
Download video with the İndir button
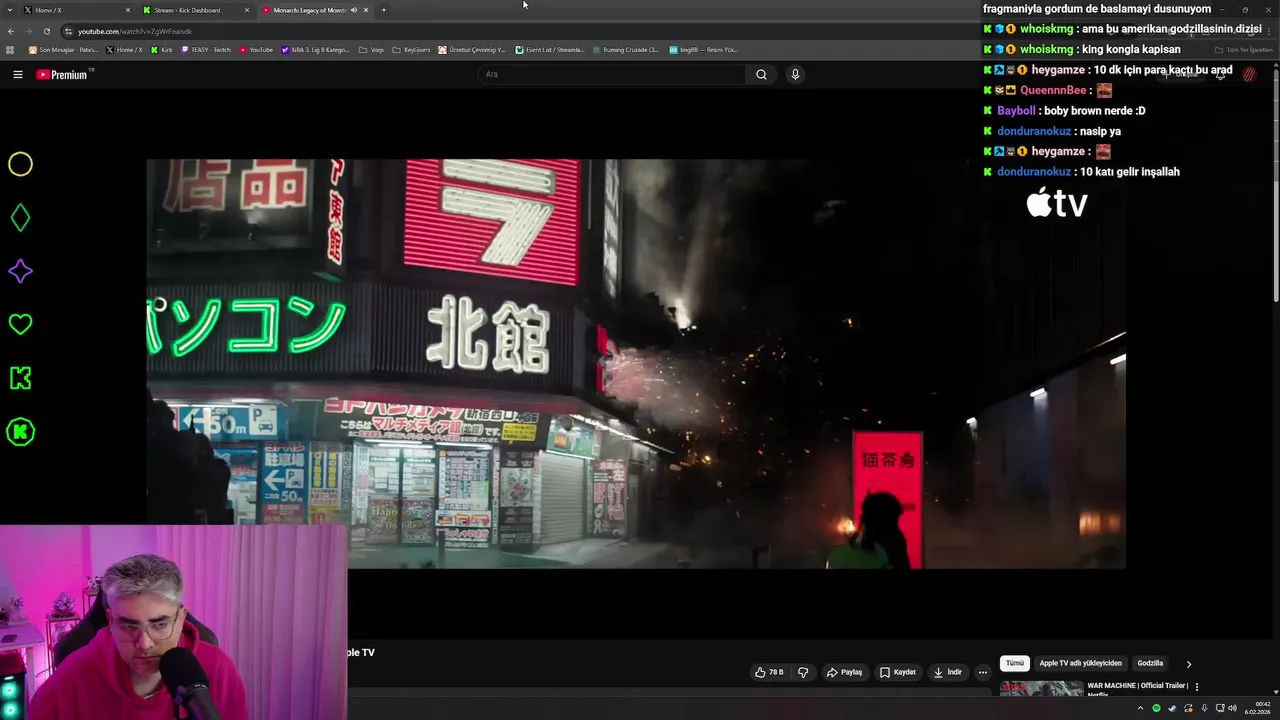(947, 672)
